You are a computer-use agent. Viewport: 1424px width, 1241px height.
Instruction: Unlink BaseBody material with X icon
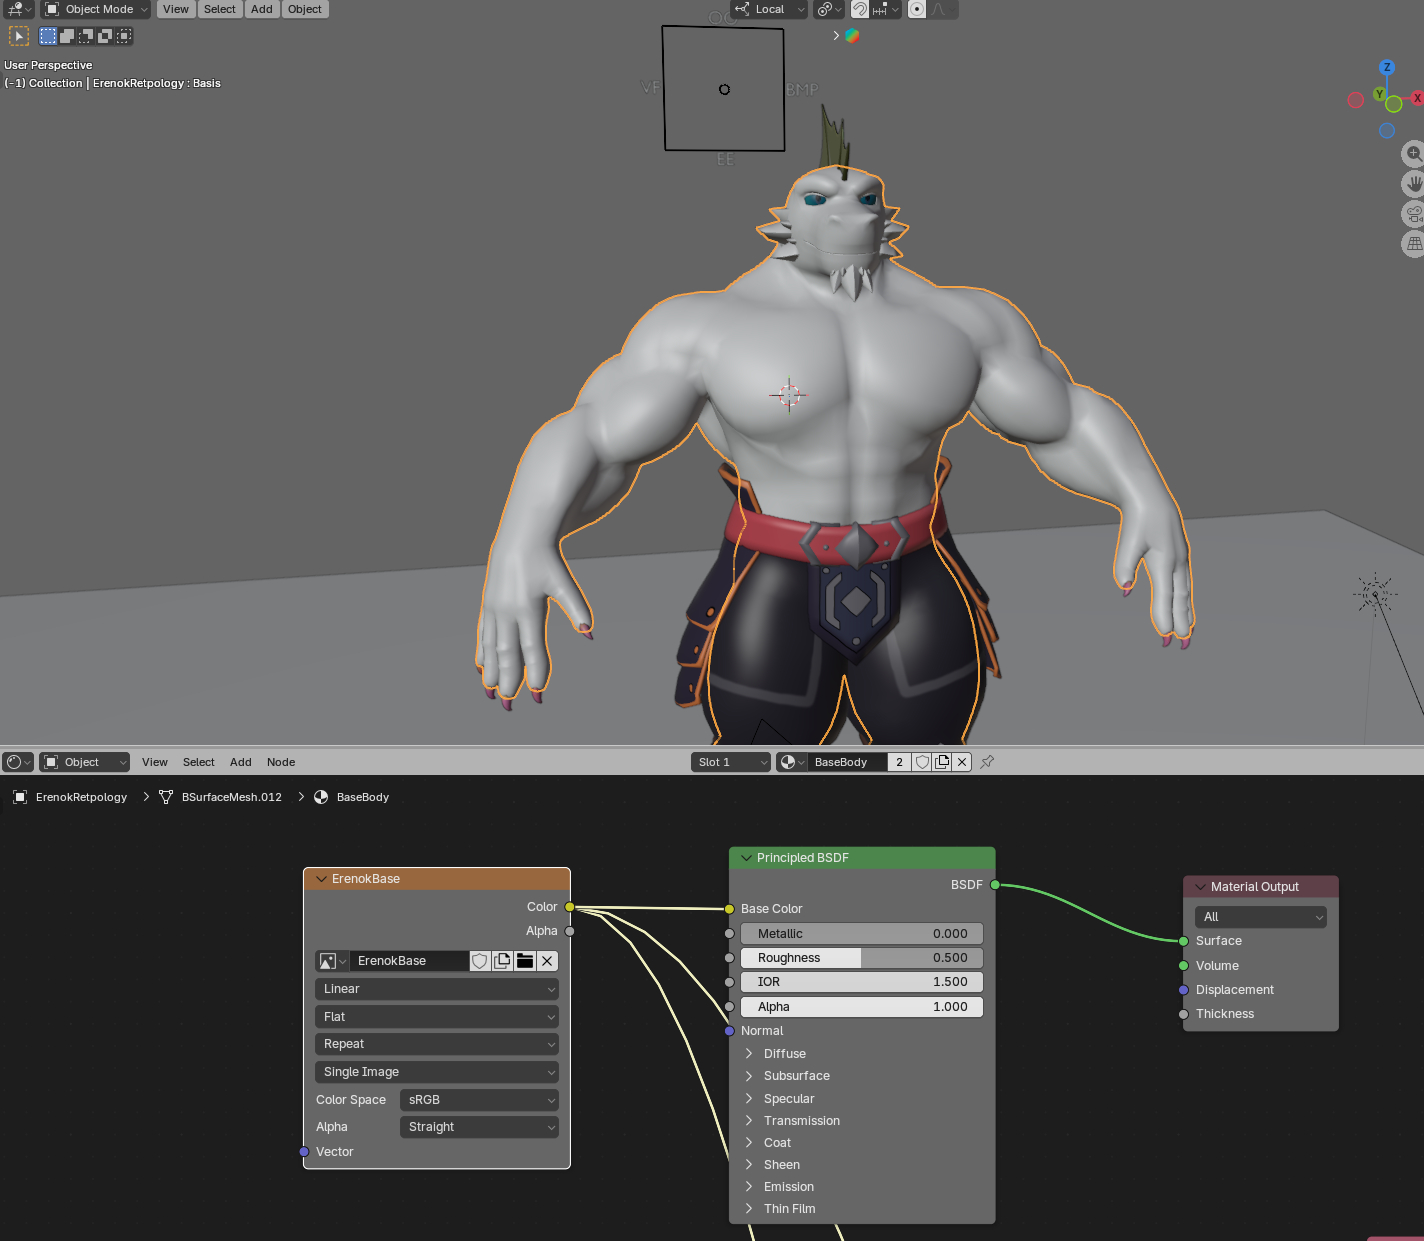(962, 762)
